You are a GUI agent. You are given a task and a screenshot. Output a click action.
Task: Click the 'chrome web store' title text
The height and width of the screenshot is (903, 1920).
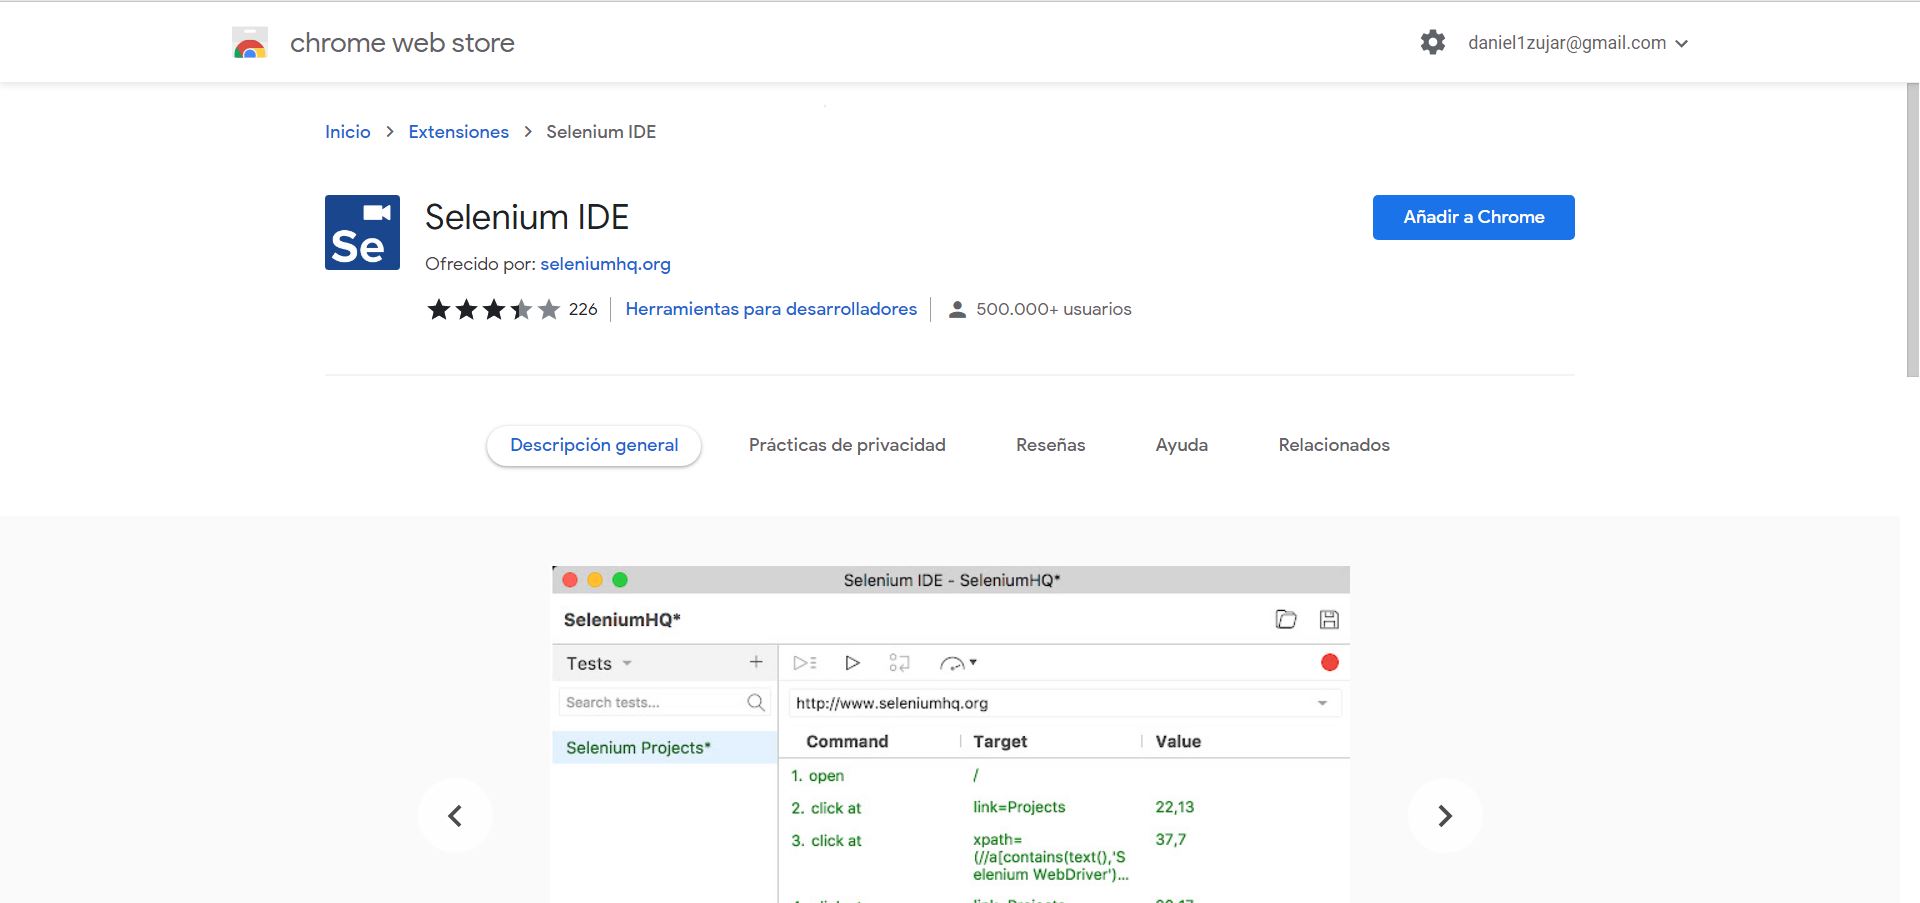click(402, 43)
